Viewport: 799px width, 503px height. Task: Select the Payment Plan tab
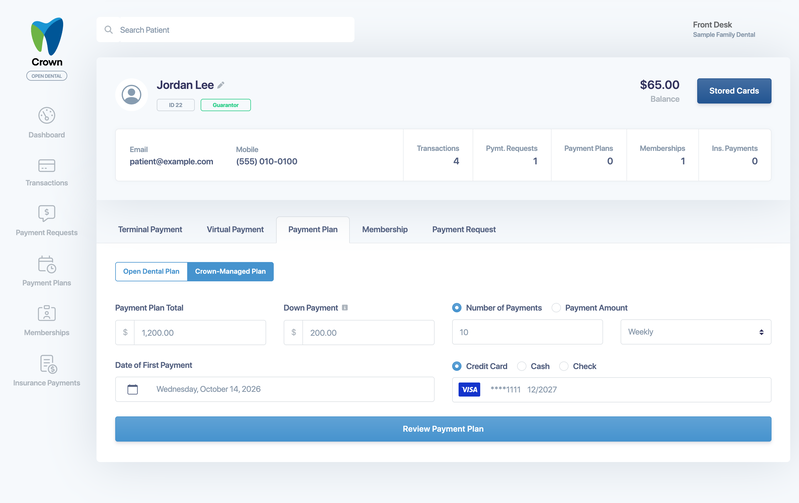313,230
